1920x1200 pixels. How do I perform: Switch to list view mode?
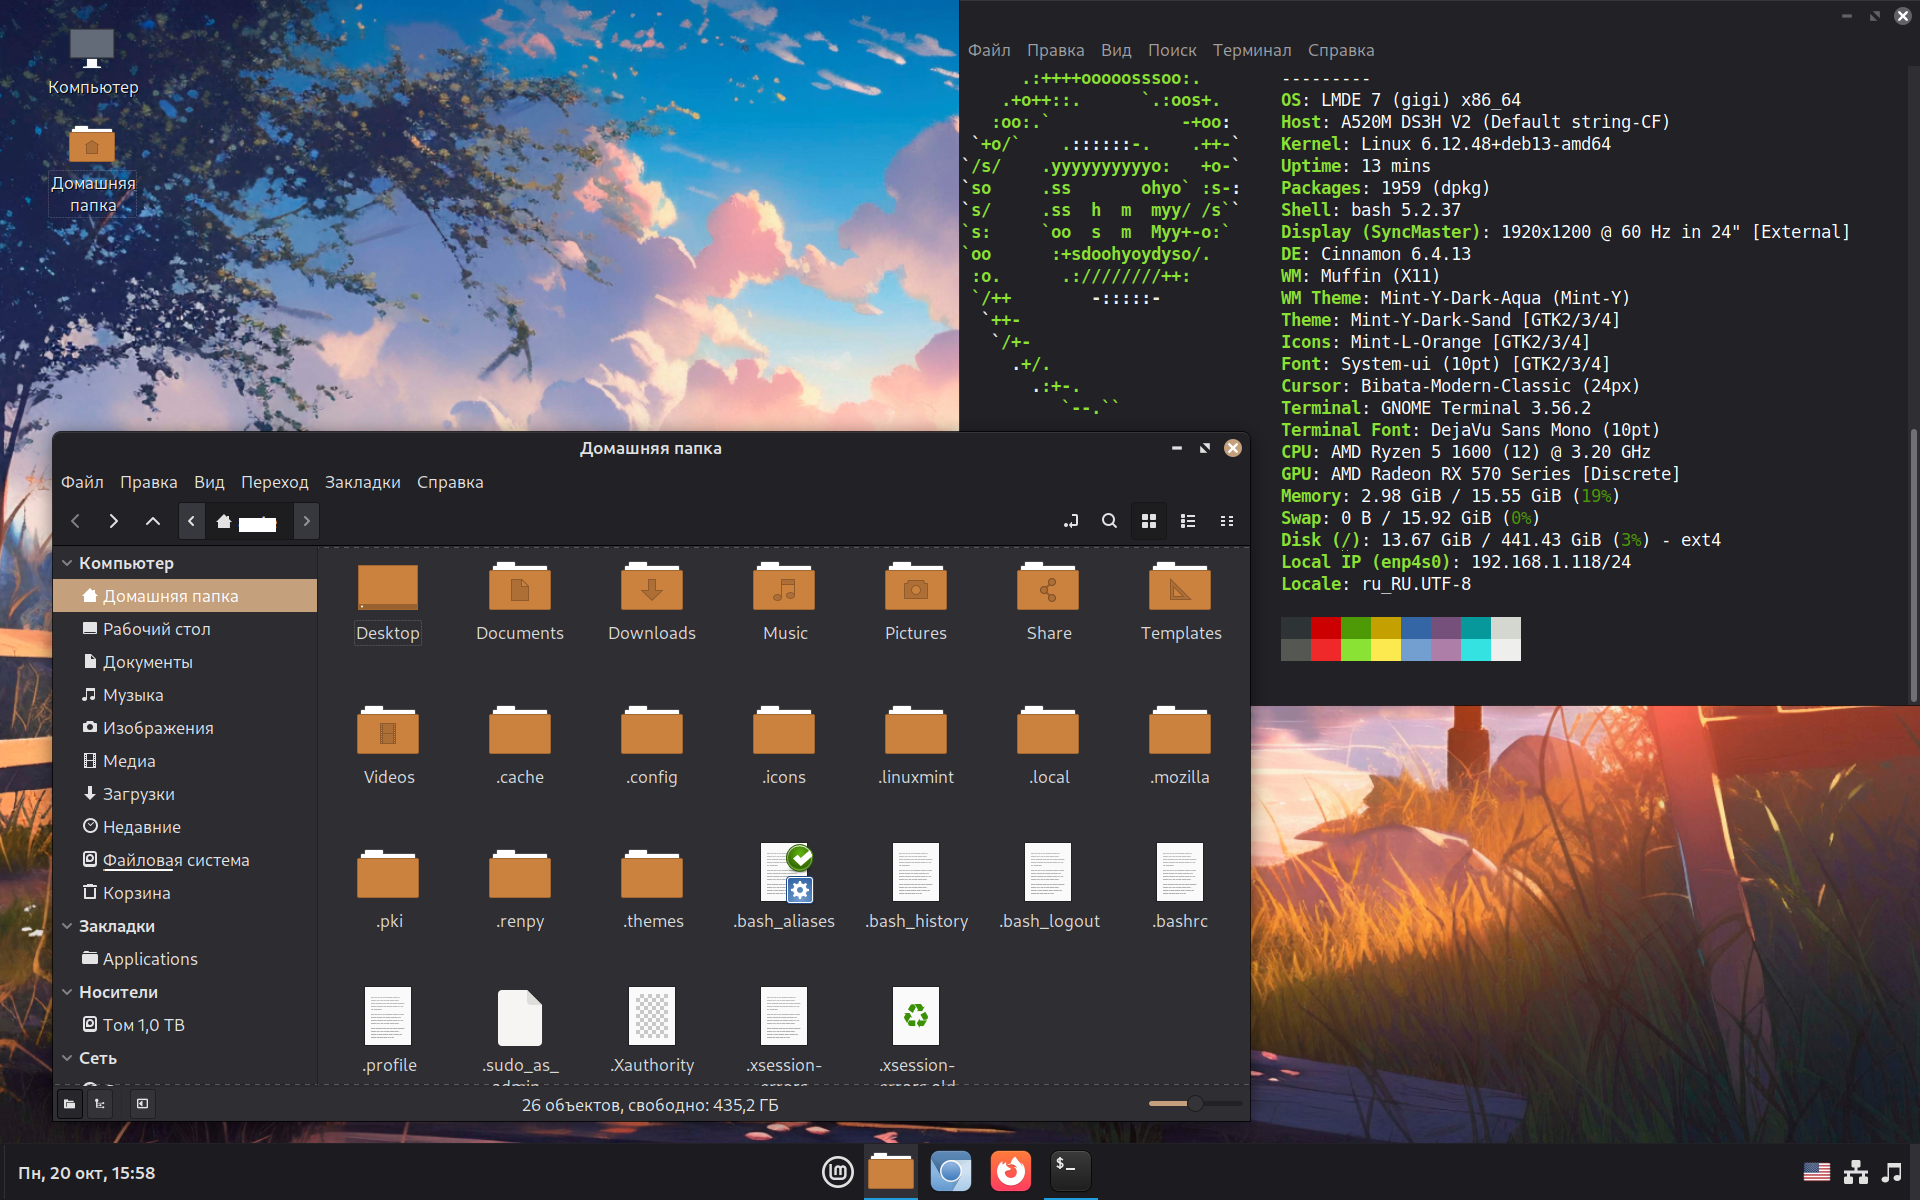(x=1188, y=521)
